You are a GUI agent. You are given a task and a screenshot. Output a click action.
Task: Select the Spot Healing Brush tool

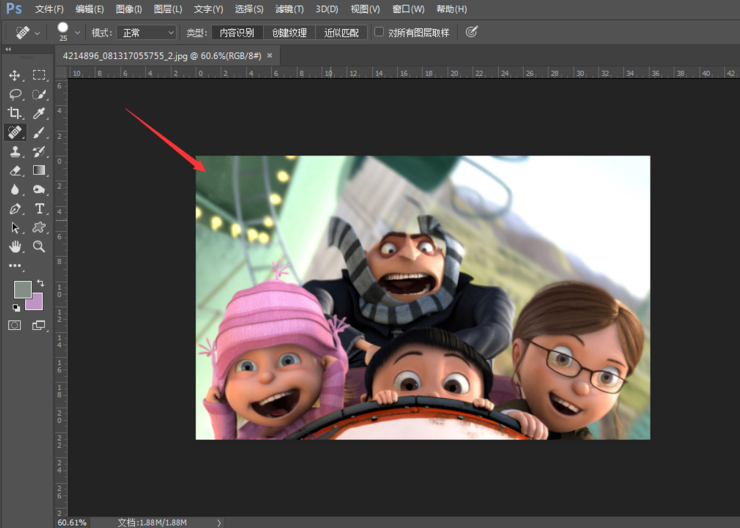click(15, 133)
